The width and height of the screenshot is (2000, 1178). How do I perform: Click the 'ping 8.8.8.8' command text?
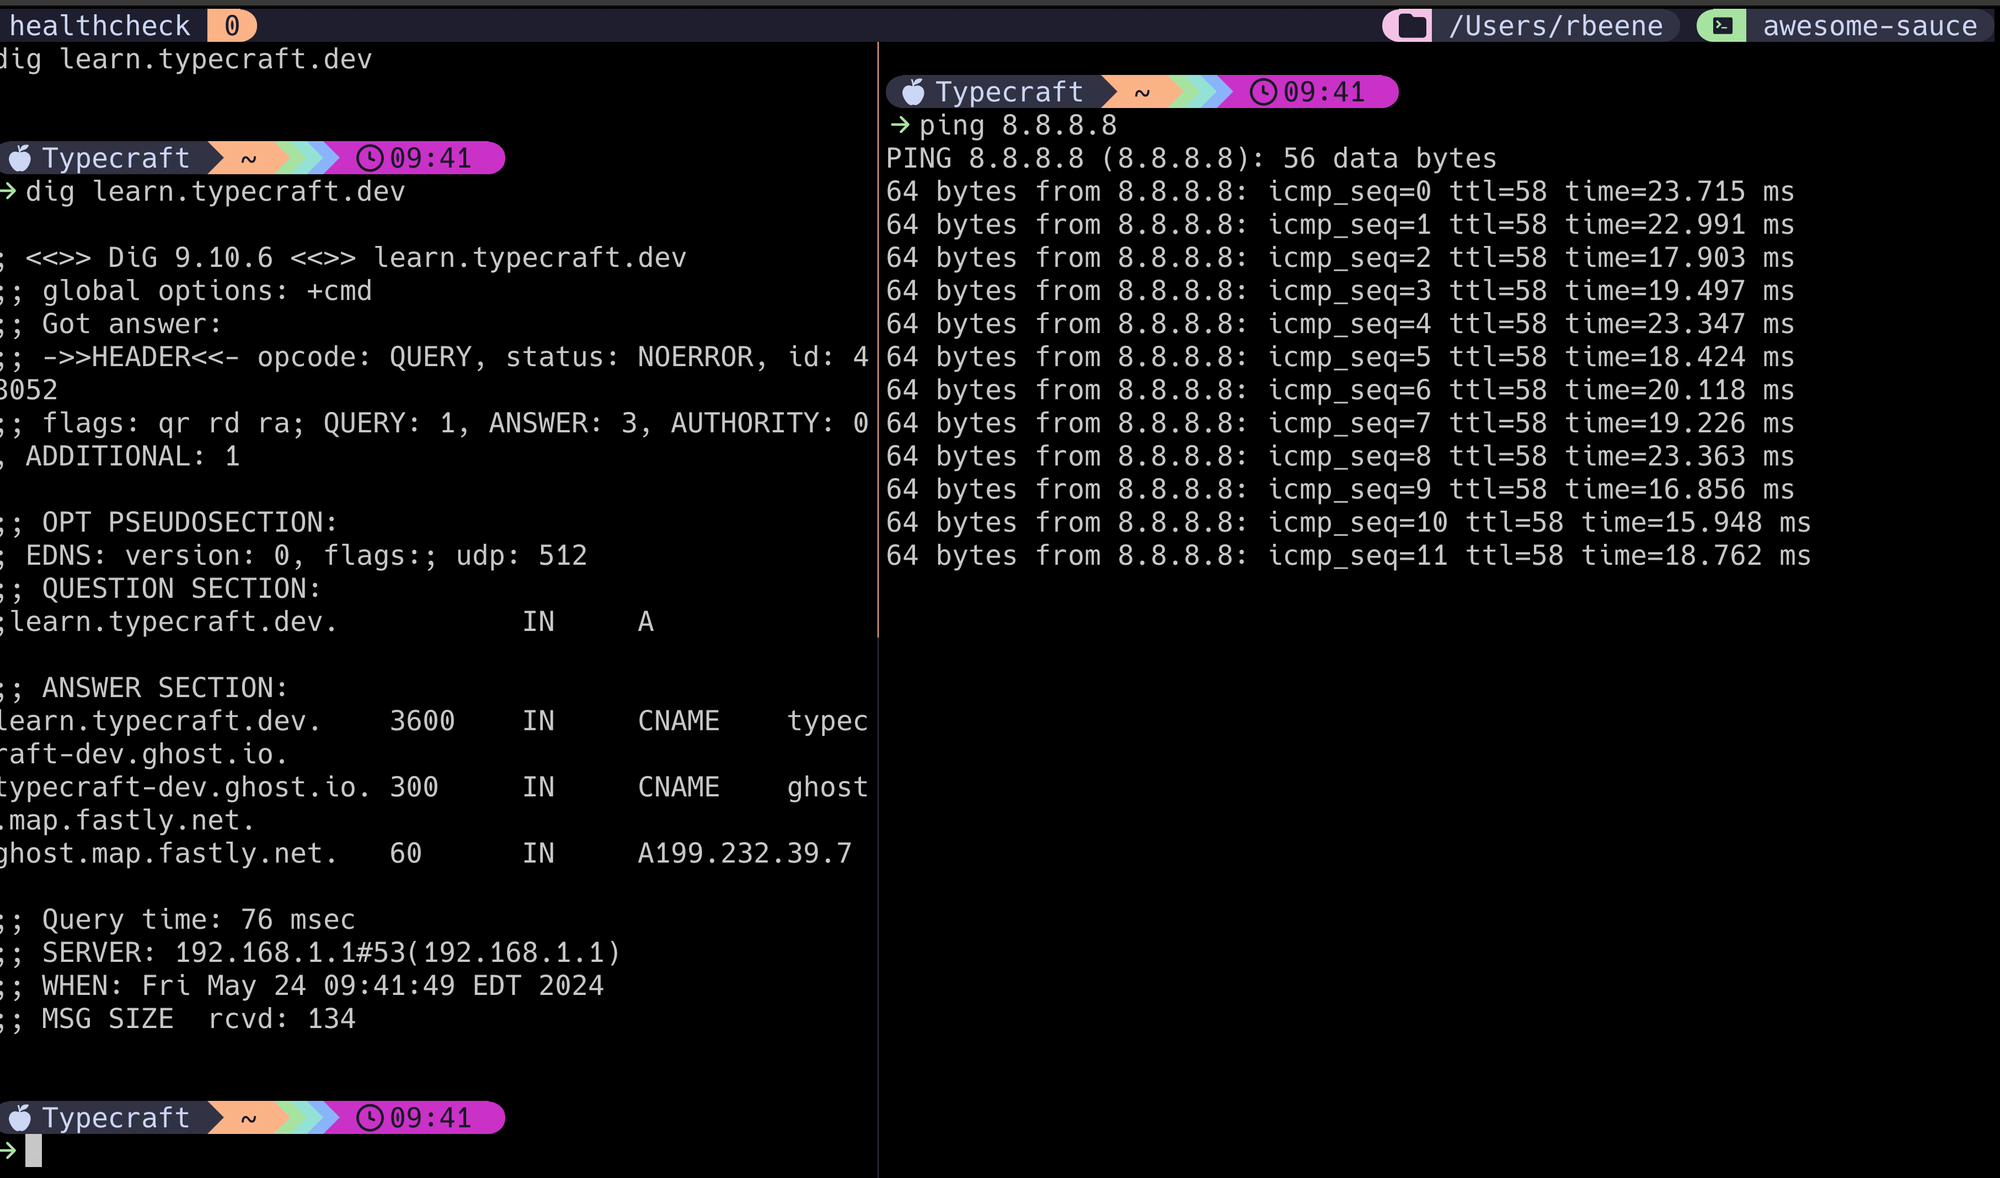click(1018, 125)
